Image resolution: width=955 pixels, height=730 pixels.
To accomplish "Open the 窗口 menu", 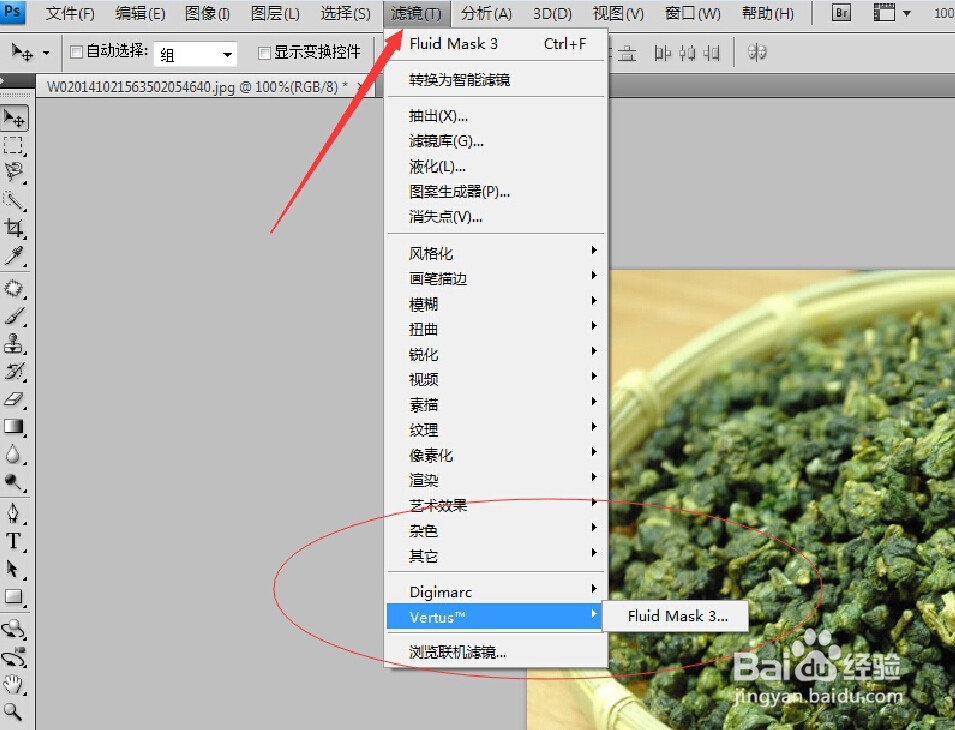I will [x=690, y=13].
